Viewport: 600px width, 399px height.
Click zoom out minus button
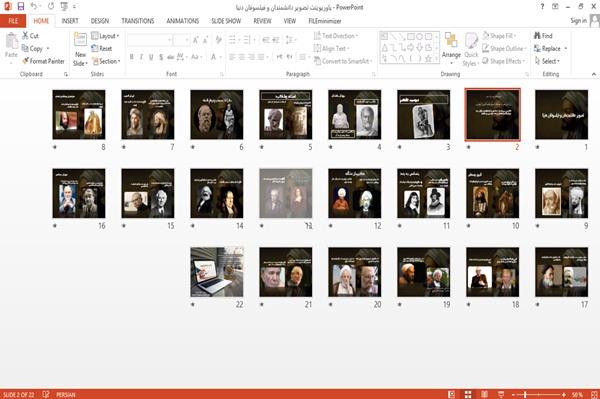(x=514, y=394)
